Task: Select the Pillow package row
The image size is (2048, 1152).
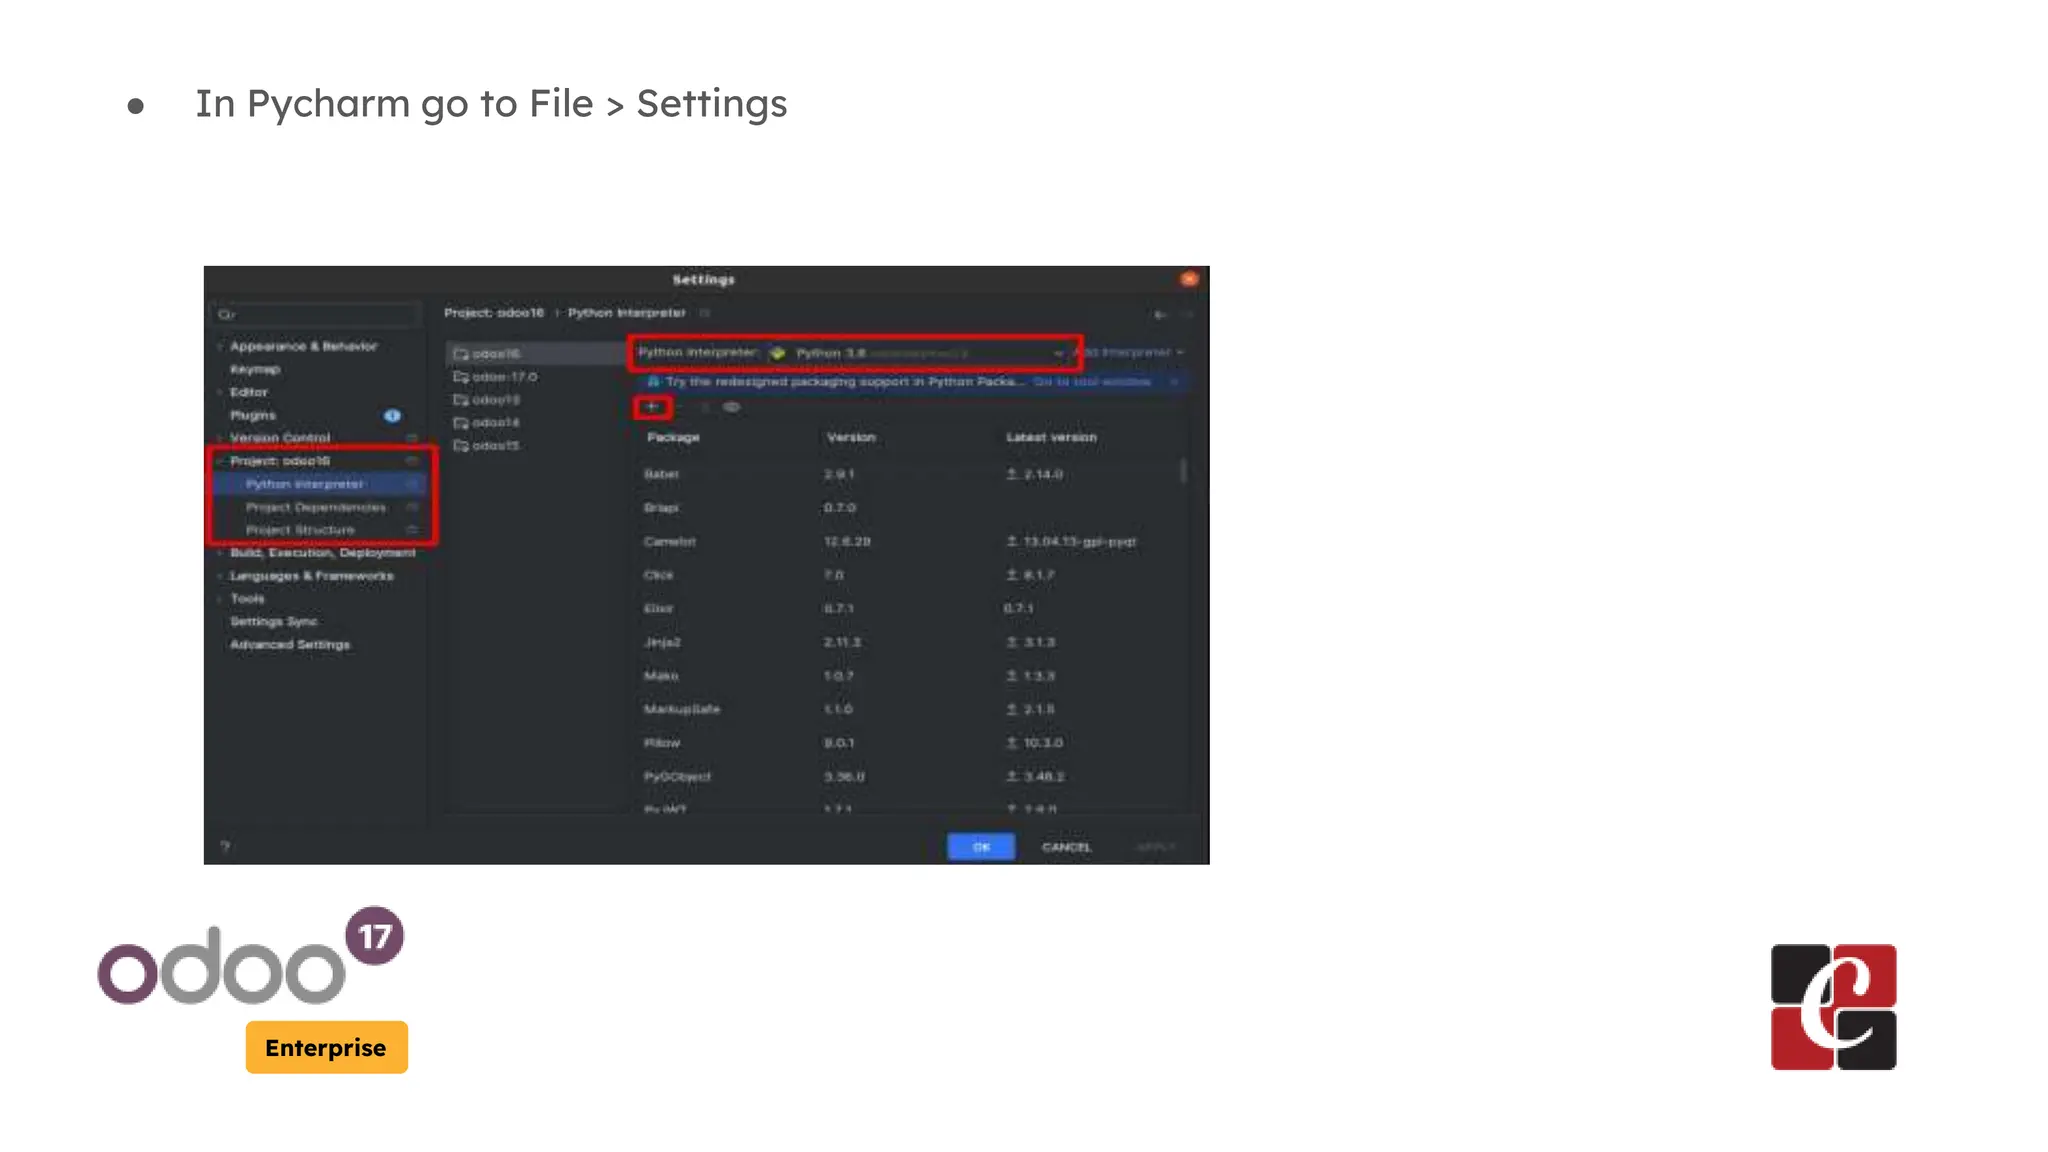Action: point(907,743)
